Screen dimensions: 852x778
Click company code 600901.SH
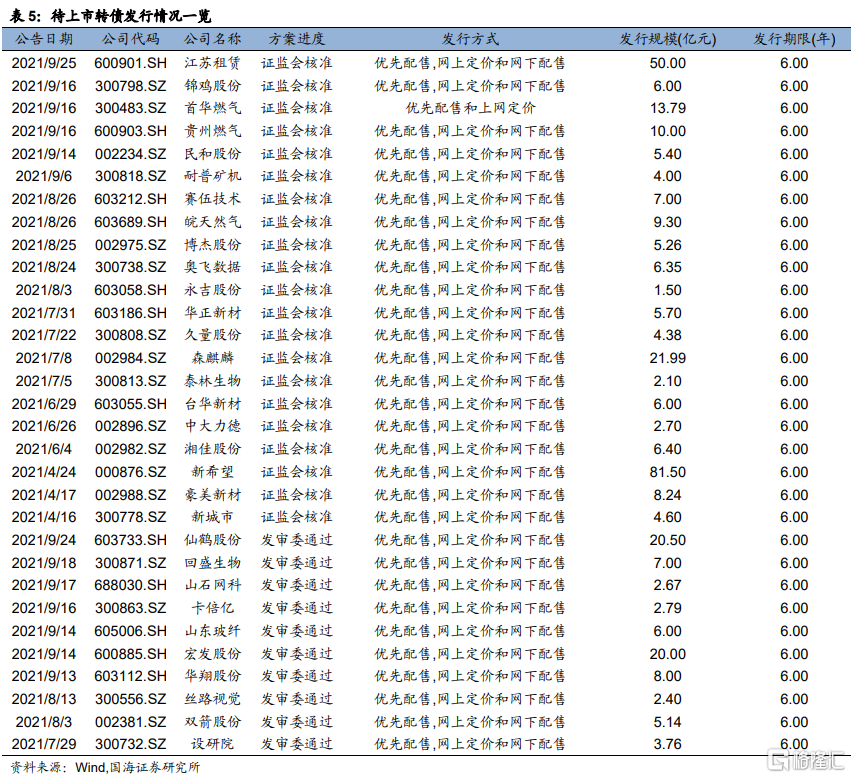(130, 62)
